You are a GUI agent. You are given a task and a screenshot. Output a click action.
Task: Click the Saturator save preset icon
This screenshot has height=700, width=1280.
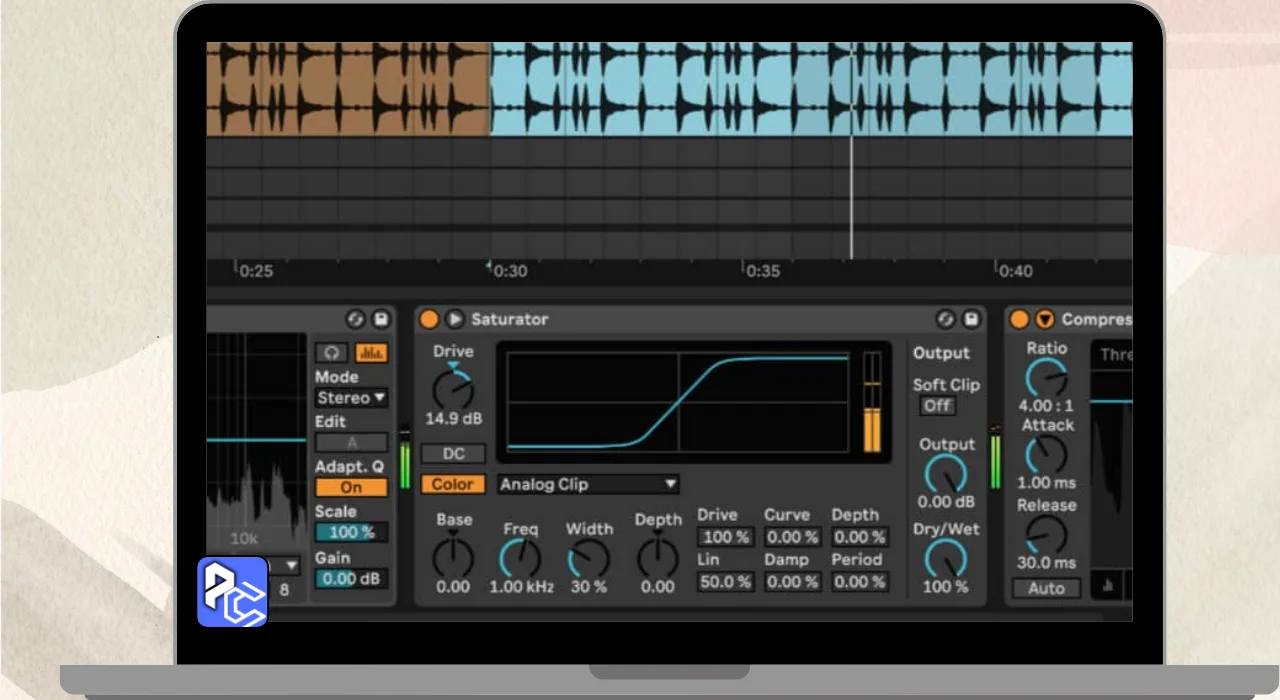click(970, 319)
